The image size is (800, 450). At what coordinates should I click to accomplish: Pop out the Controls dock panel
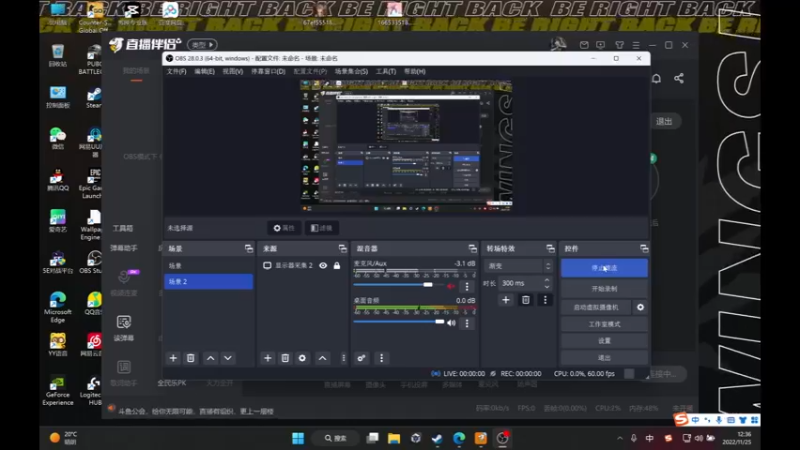644,248
